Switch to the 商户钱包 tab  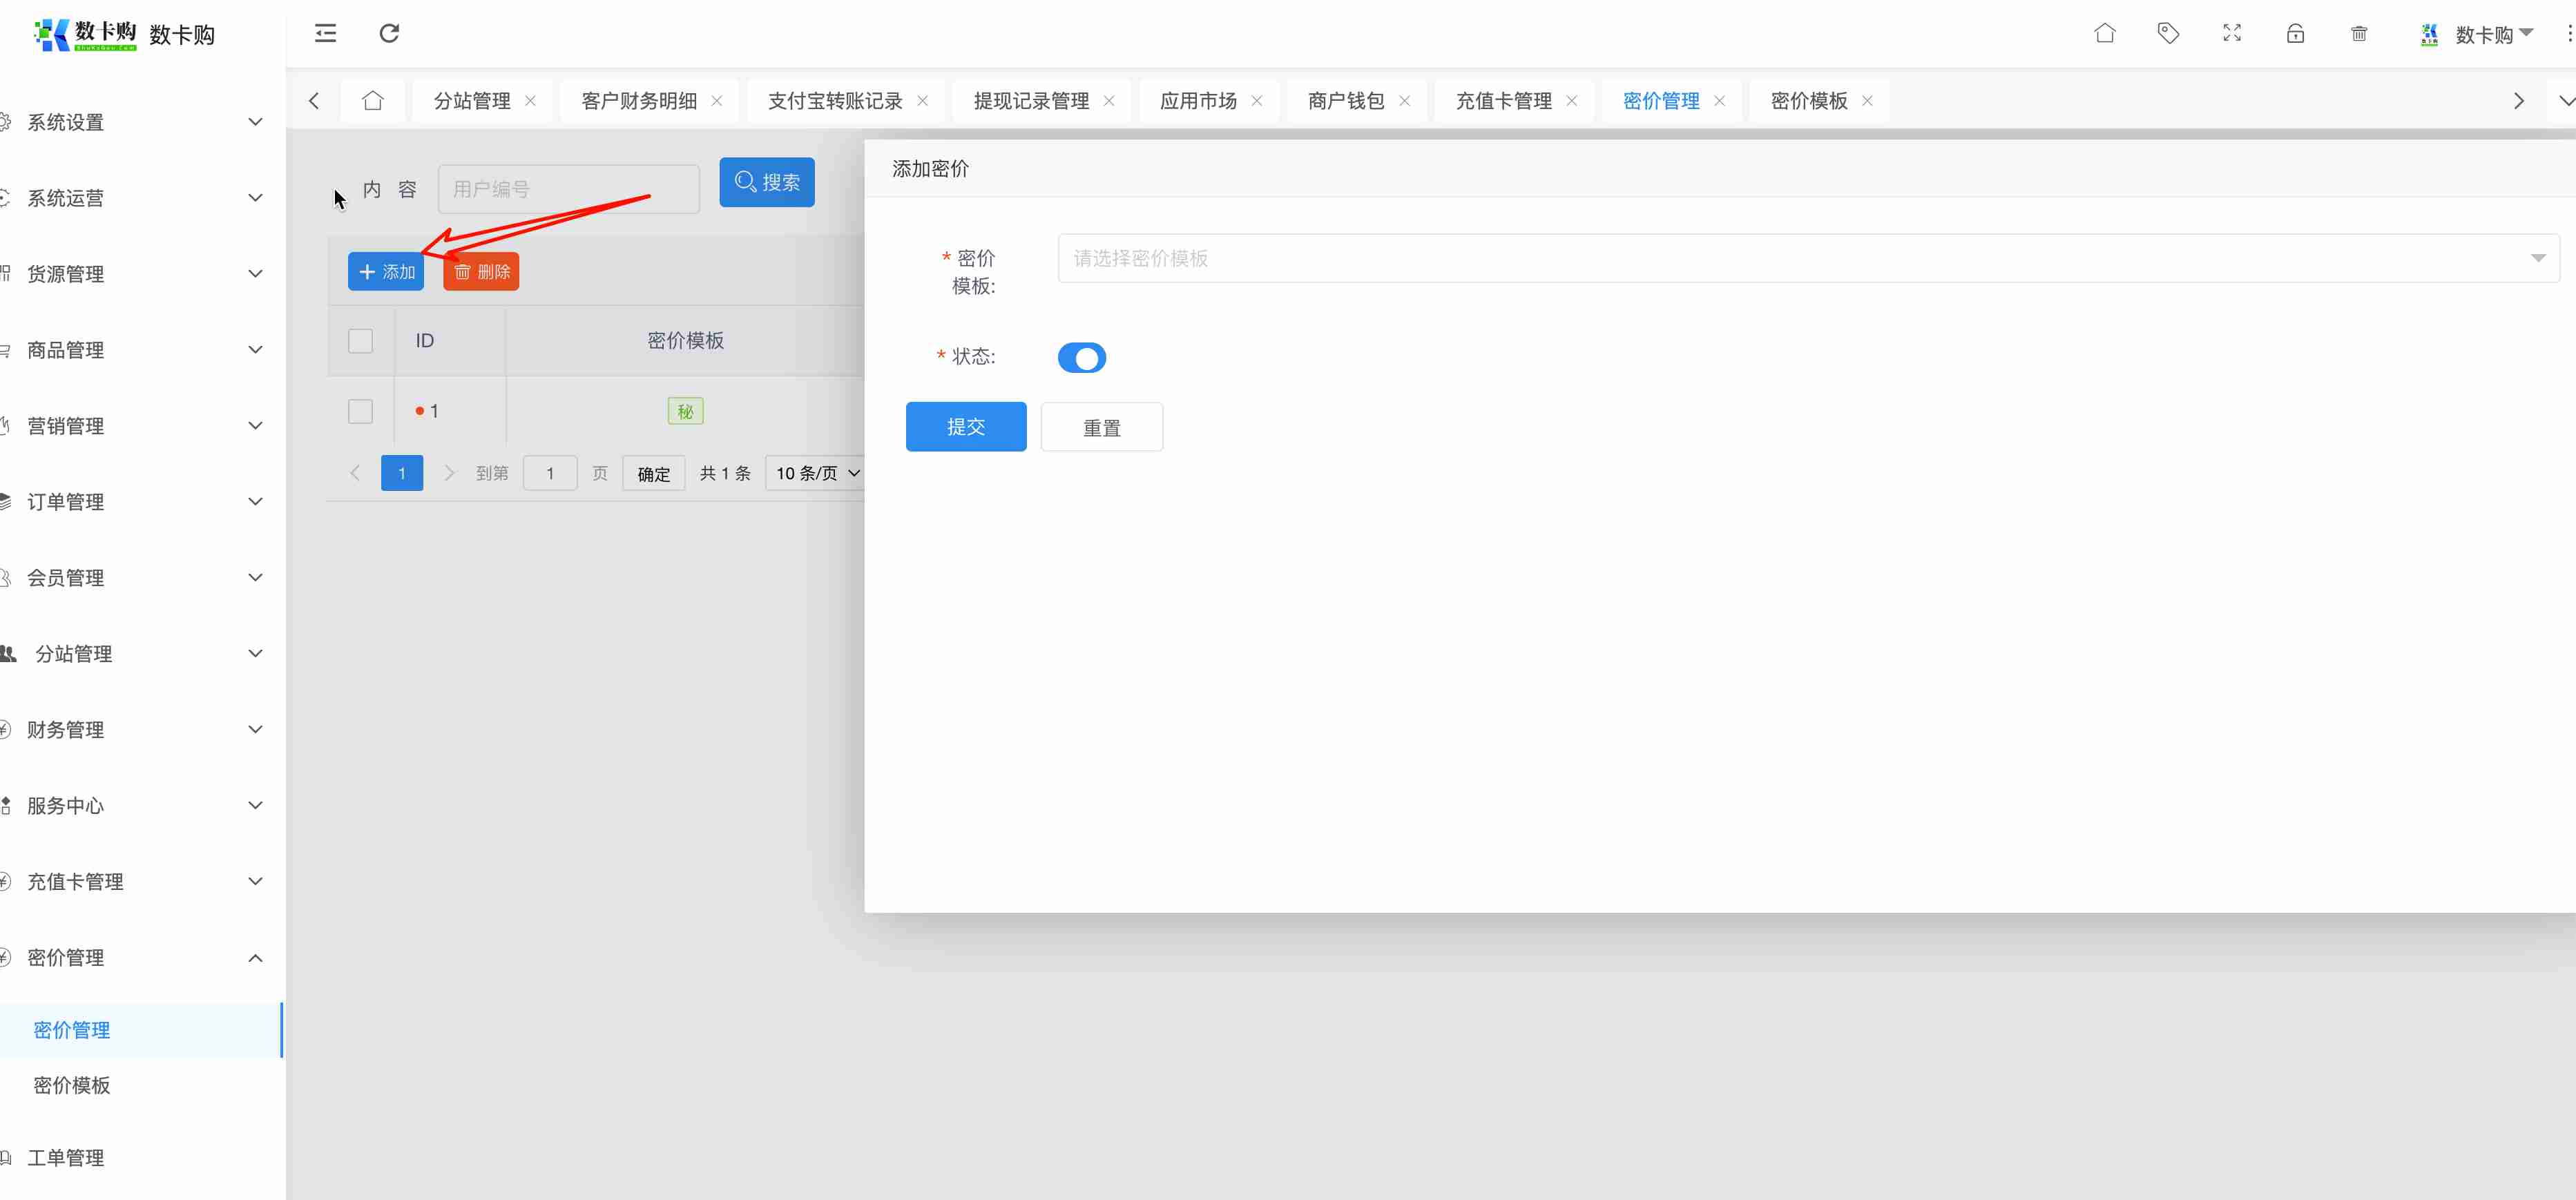coord(1345,101)
